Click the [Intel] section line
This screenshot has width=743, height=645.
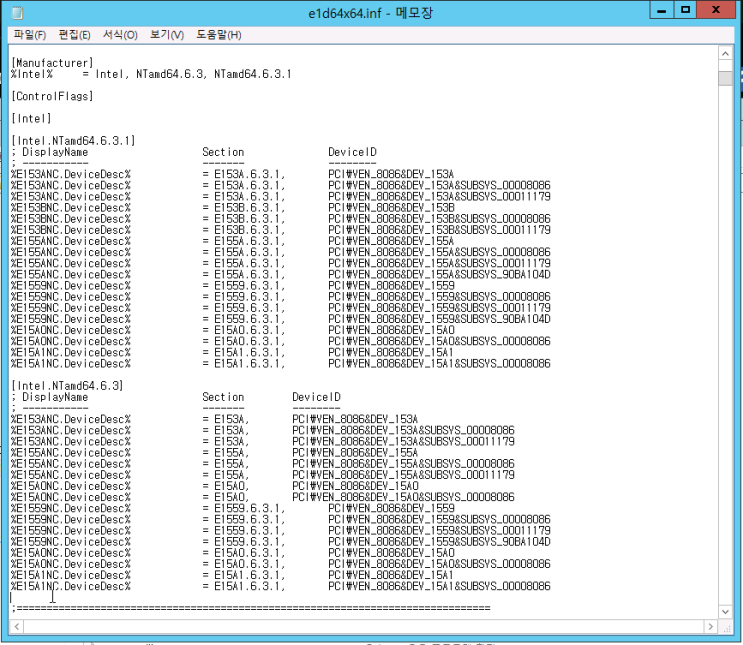pyautogui.click(x=31, y=118)
